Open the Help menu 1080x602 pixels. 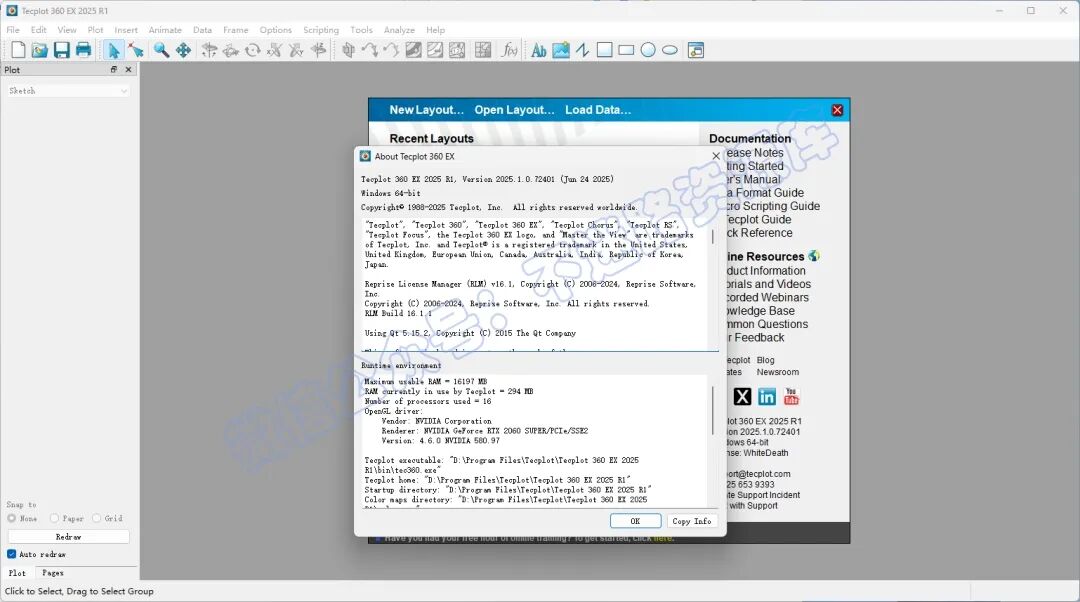click(x=435, y=30)
